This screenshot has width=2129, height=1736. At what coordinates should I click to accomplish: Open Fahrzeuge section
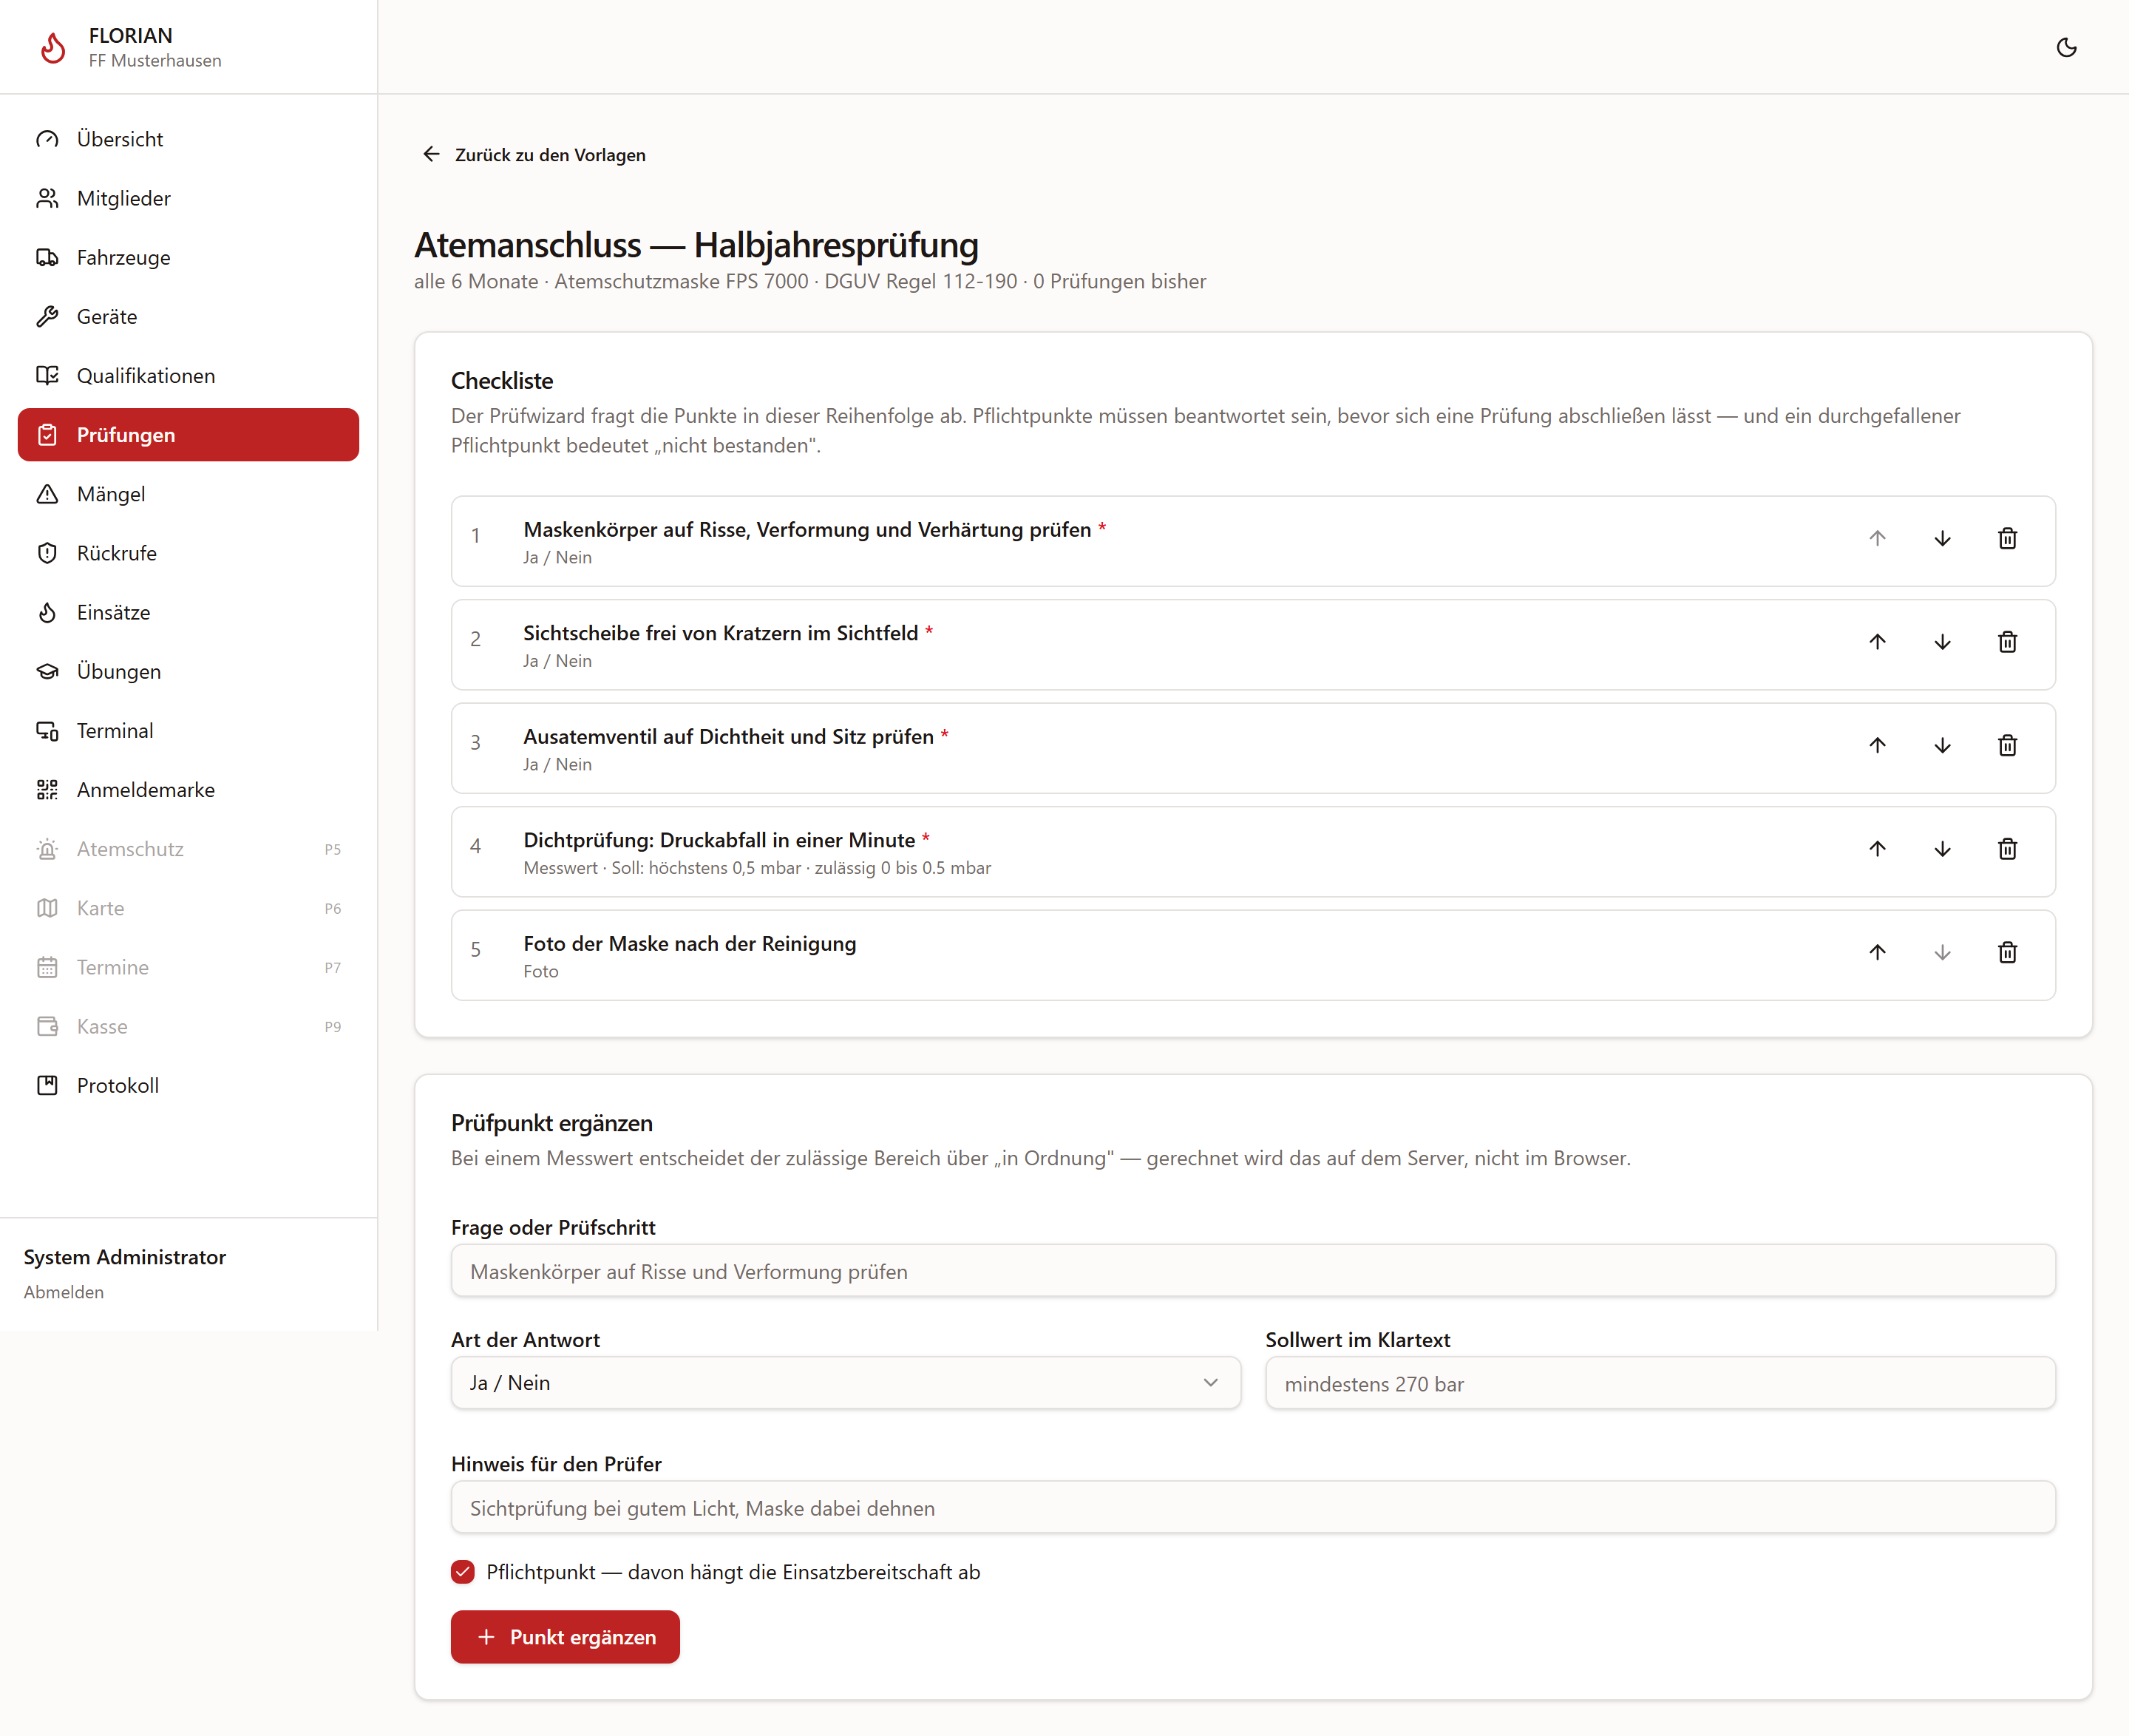pos(188,257)
